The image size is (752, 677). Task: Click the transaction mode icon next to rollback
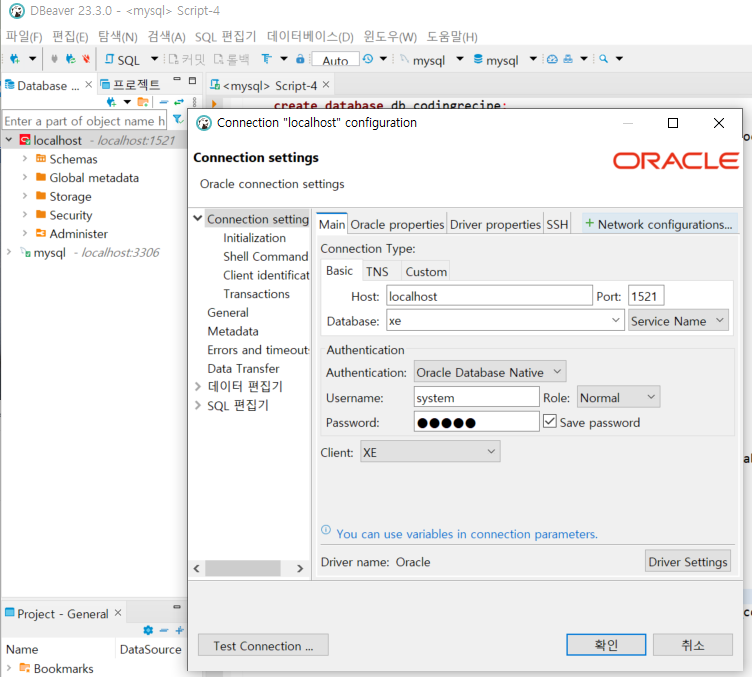tap(266, 59)
